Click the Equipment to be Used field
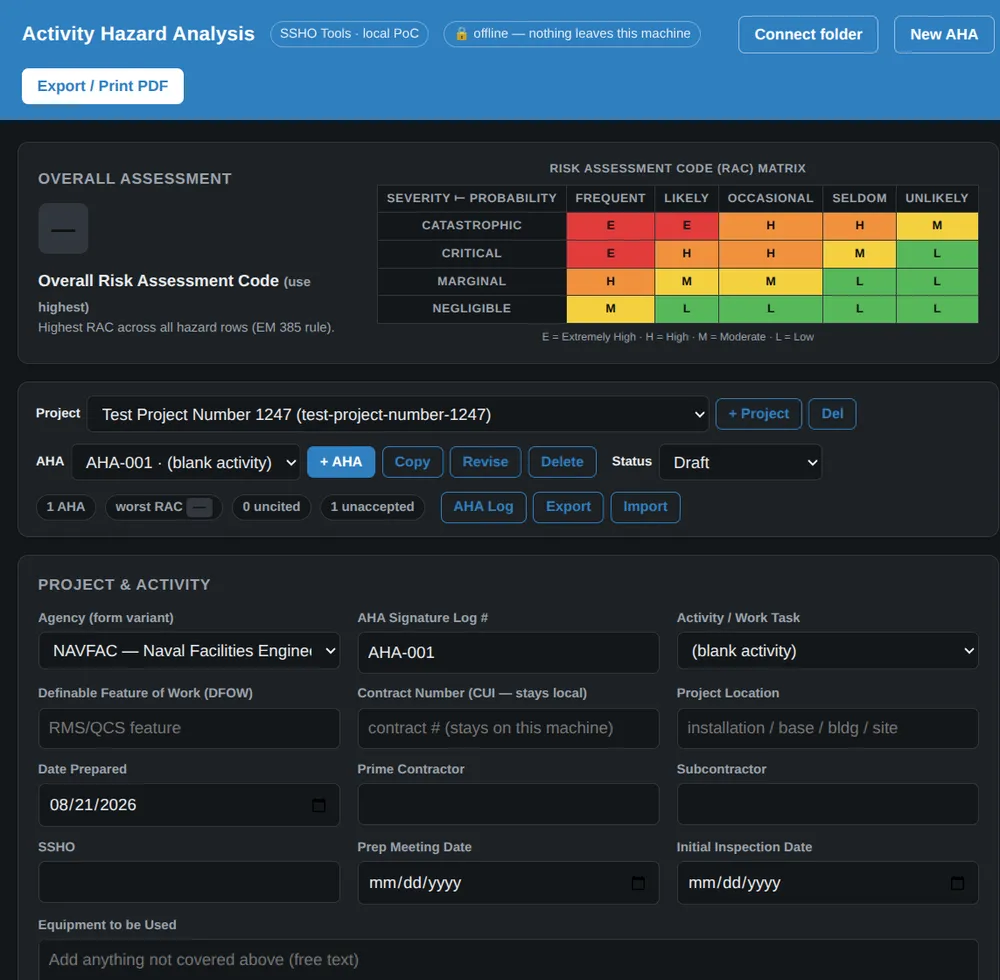 click(508, 960)
